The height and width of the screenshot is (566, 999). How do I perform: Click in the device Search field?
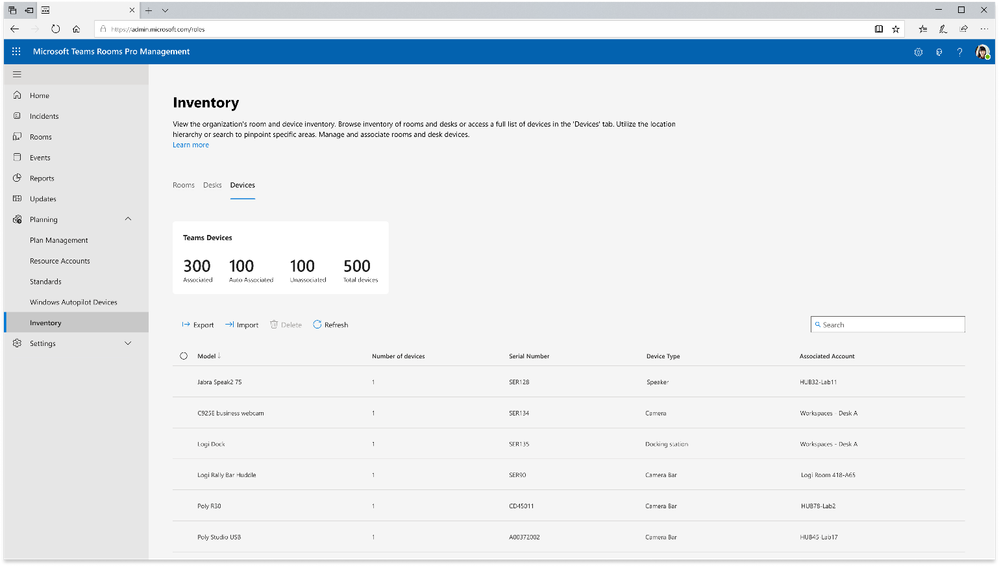tap(888, 324)
